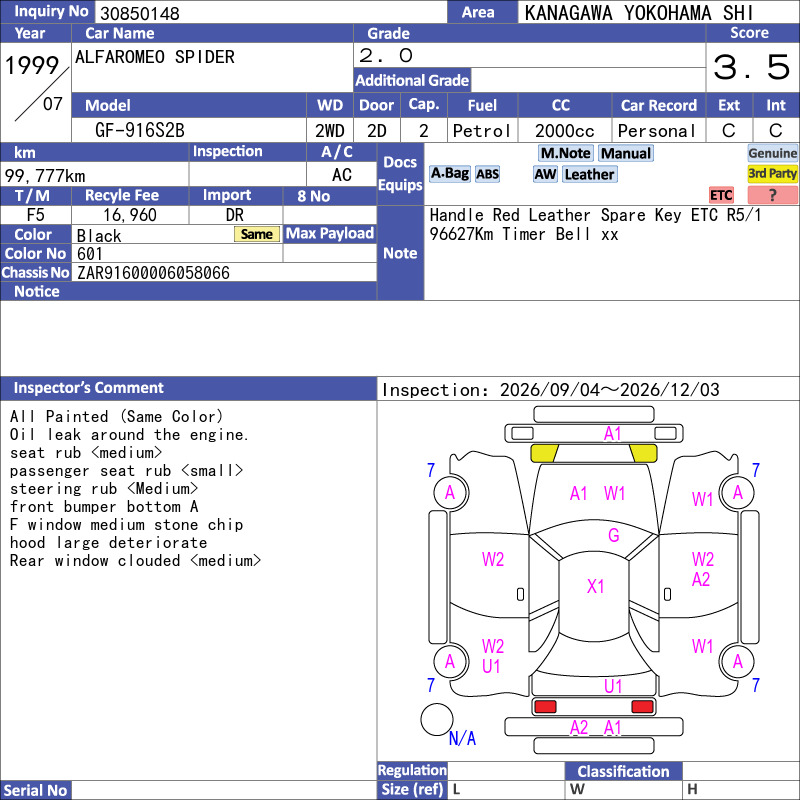Click the A.Bag equipment badge
Screen dimensions: 800x800
[449, 174]
